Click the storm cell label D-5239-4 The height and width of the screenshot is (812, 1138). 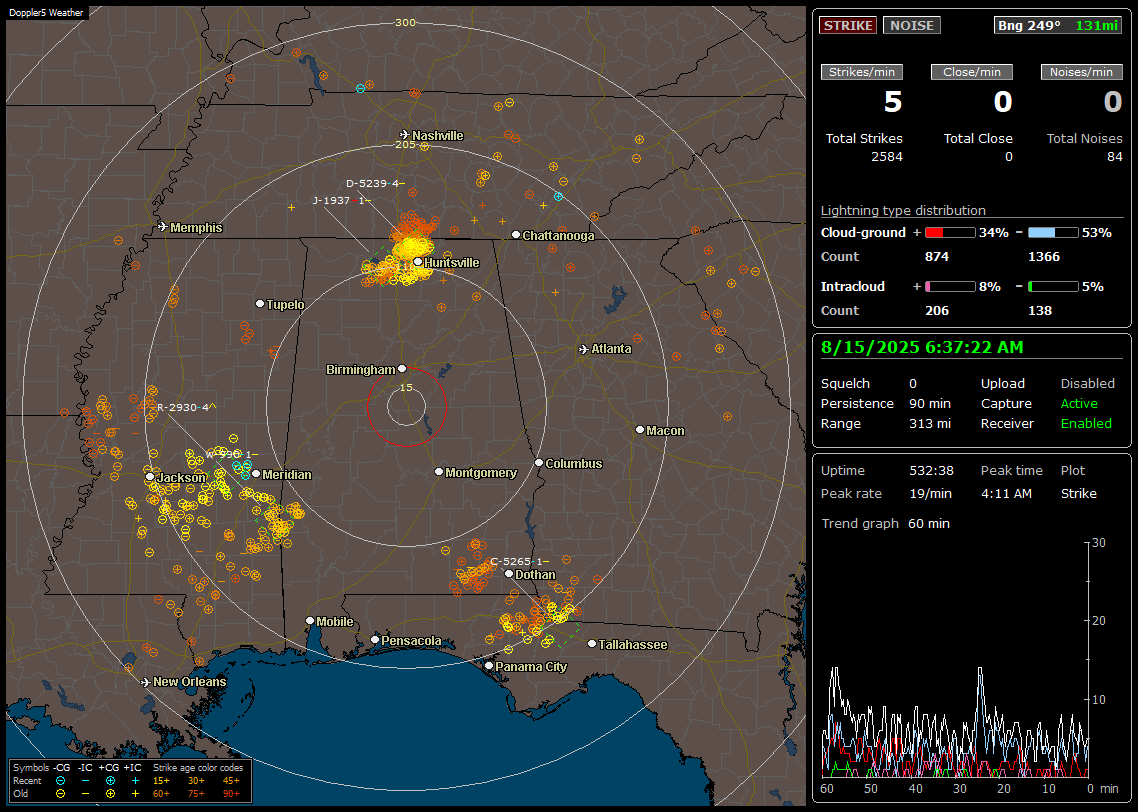tap(375, 184)
